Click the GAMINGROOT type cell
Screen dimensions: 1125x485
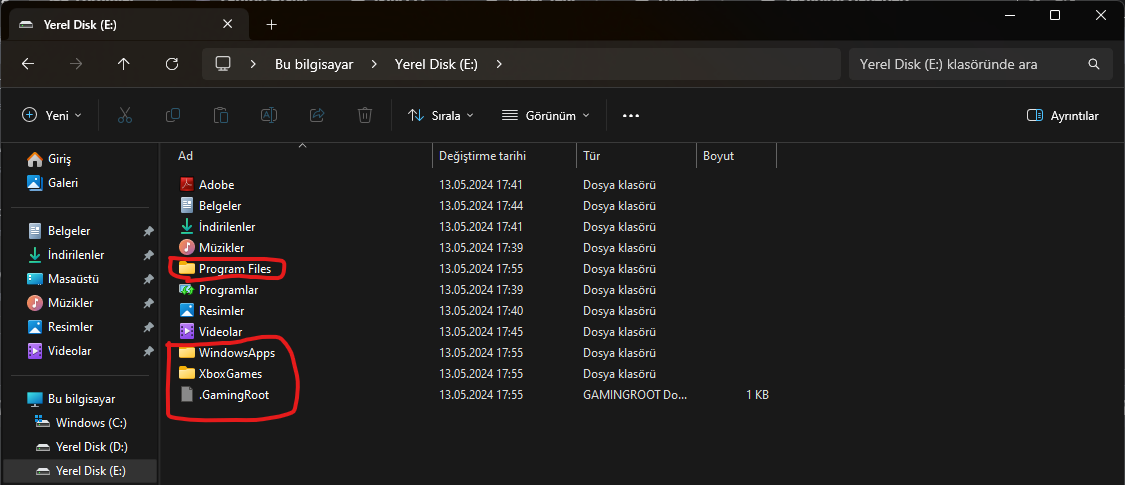tap(635, 395)
